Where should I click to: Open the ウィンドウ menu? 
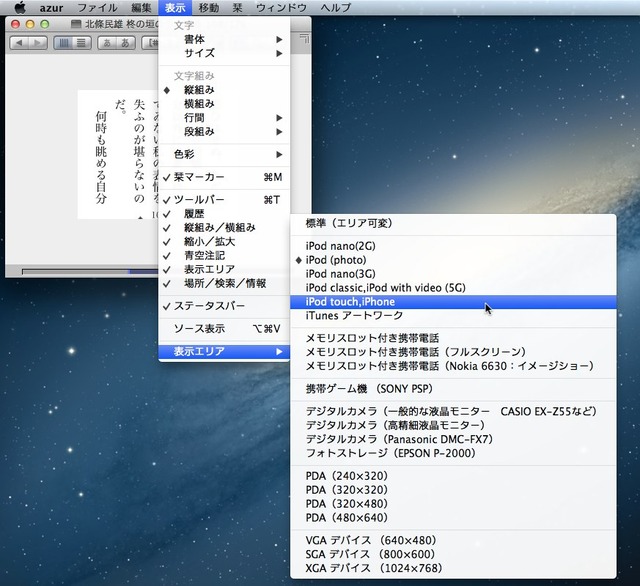[x=281, y=7]
